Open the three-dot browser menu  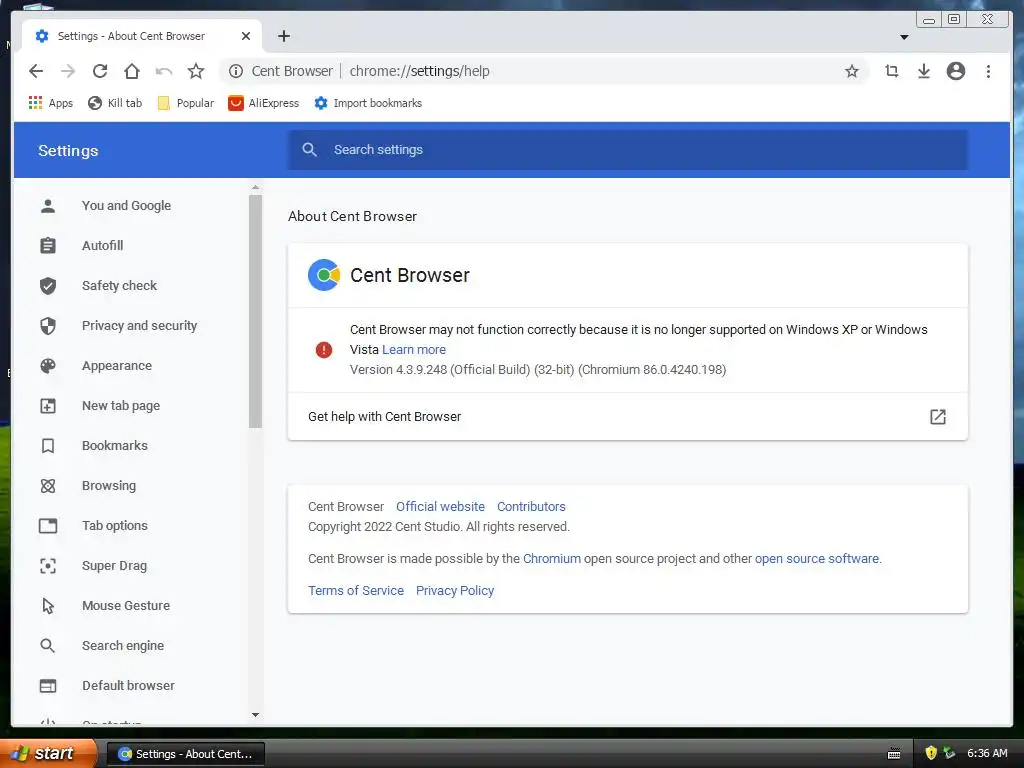pyautogui.click(x=988, y=71)
